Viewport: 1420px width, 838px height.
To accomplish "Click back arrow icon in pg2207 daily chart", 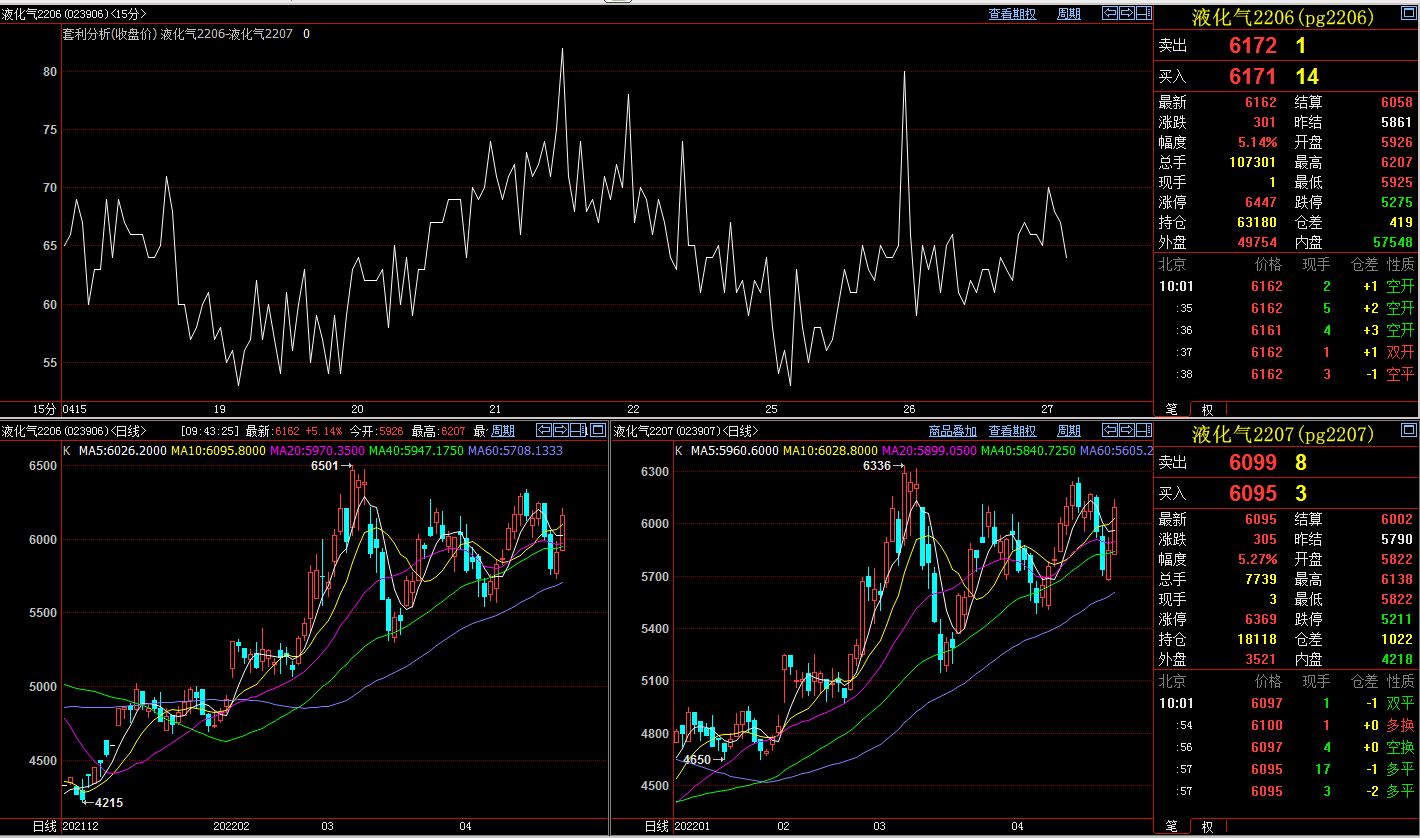I will [x=1110, y=430].
